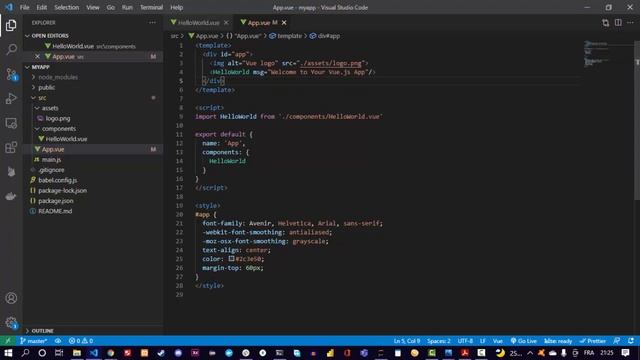Open main.js file in explorer
Screen dimensions: 640x360
pos(51,160)
